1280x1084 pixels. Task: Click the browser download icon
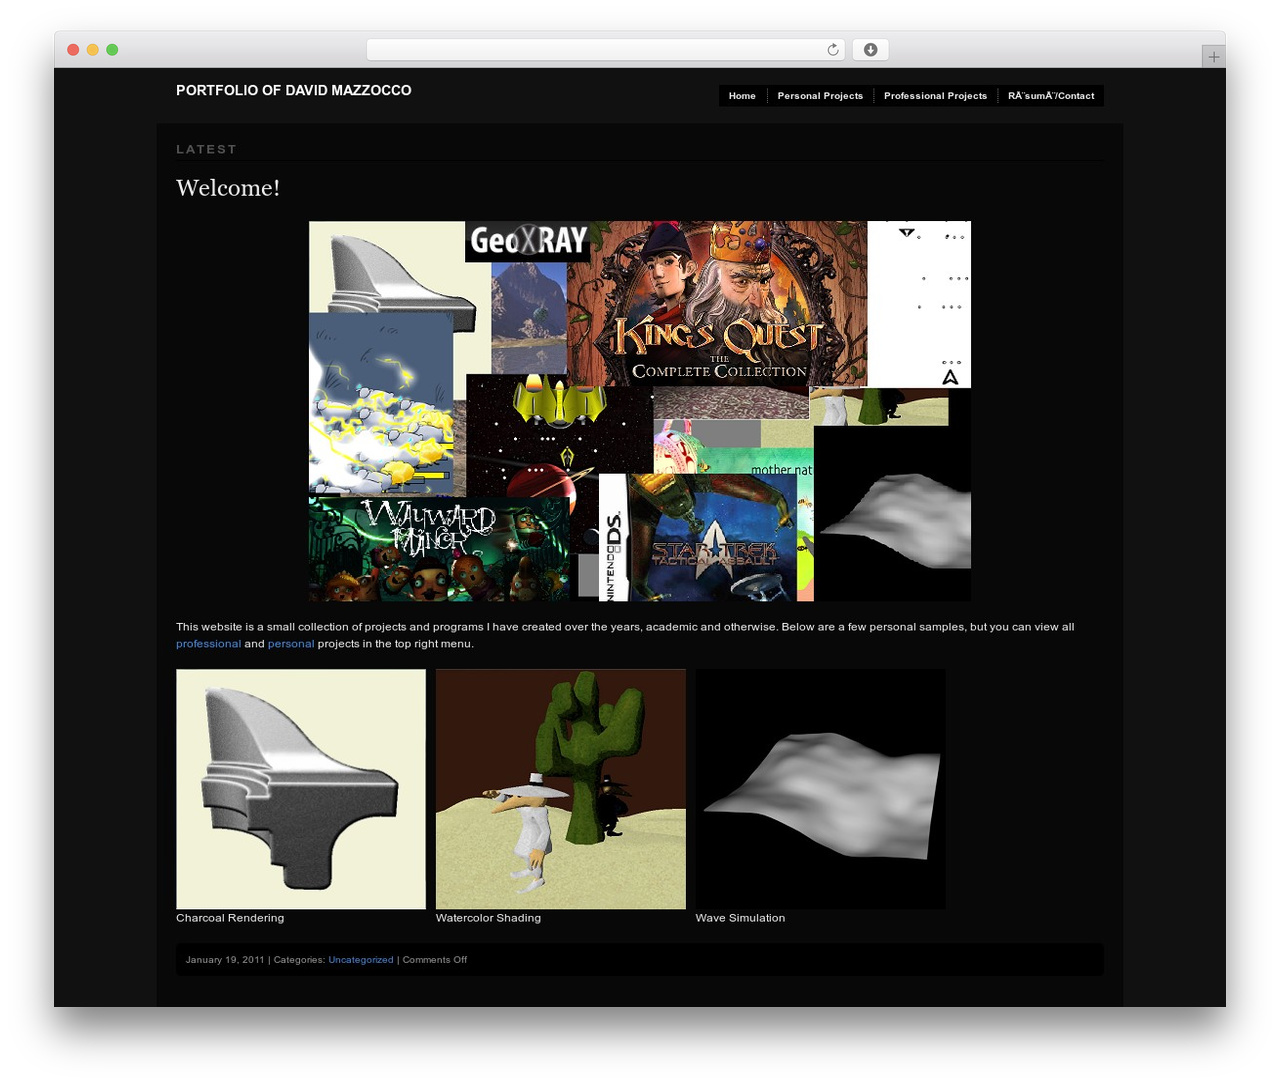click(870, 50)
